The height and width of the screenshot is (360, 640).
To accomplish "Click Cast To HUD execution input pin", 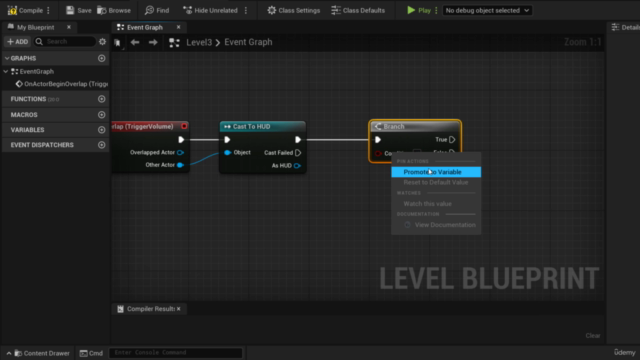I will pyautogui.click(x=227, y=140).
